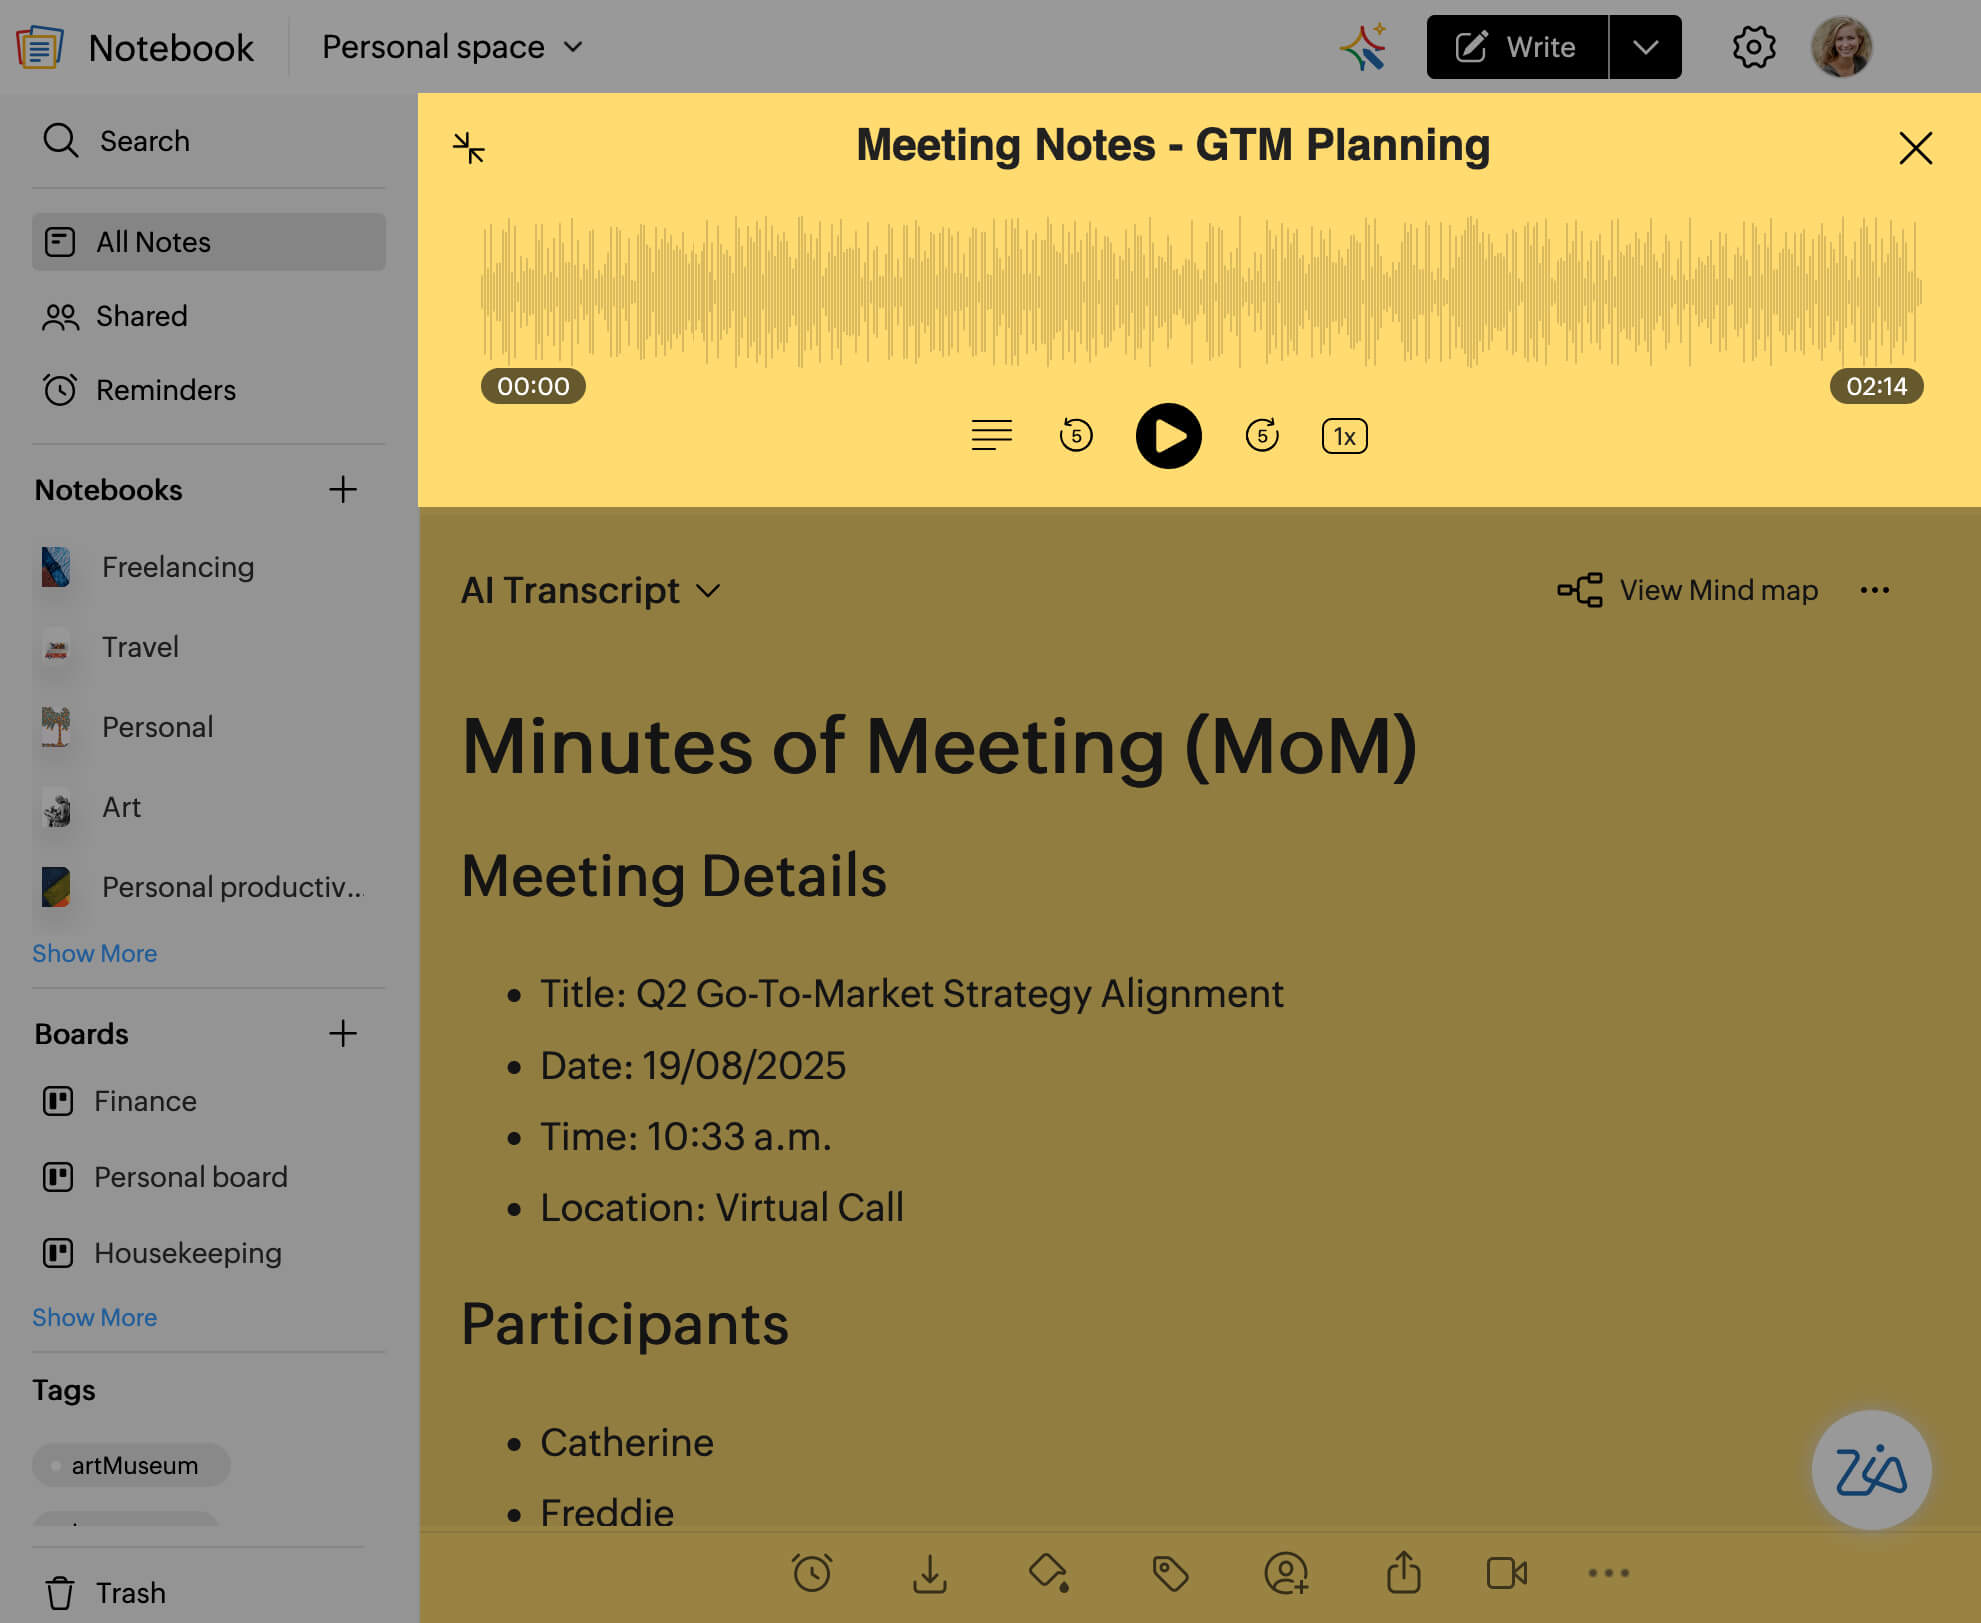Play the meeting audio recording
1981x1623 pixels.
click(x=1168, y=436)
